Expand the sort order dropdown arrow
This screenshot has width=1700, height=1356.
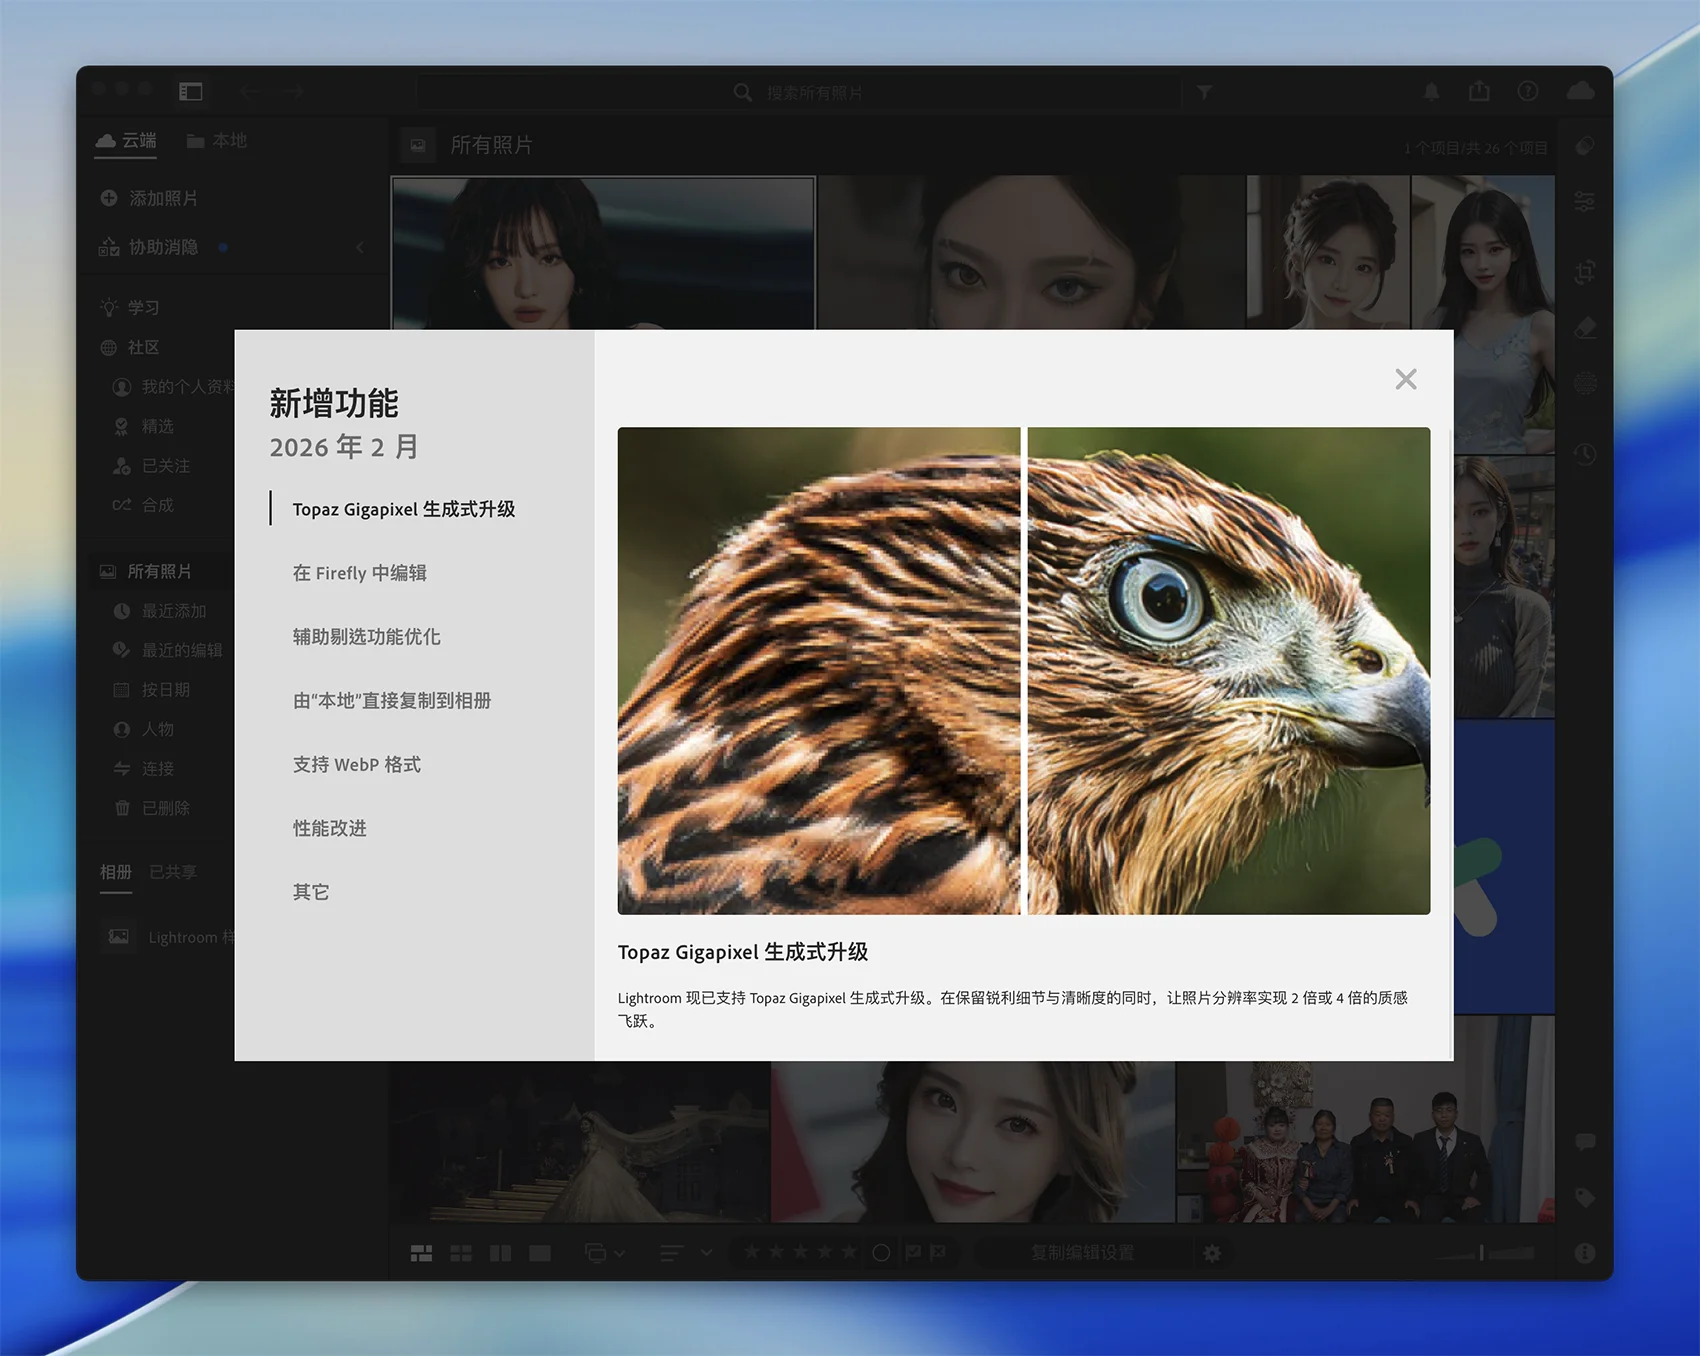pyautogui.click(x=707, y=1253)
